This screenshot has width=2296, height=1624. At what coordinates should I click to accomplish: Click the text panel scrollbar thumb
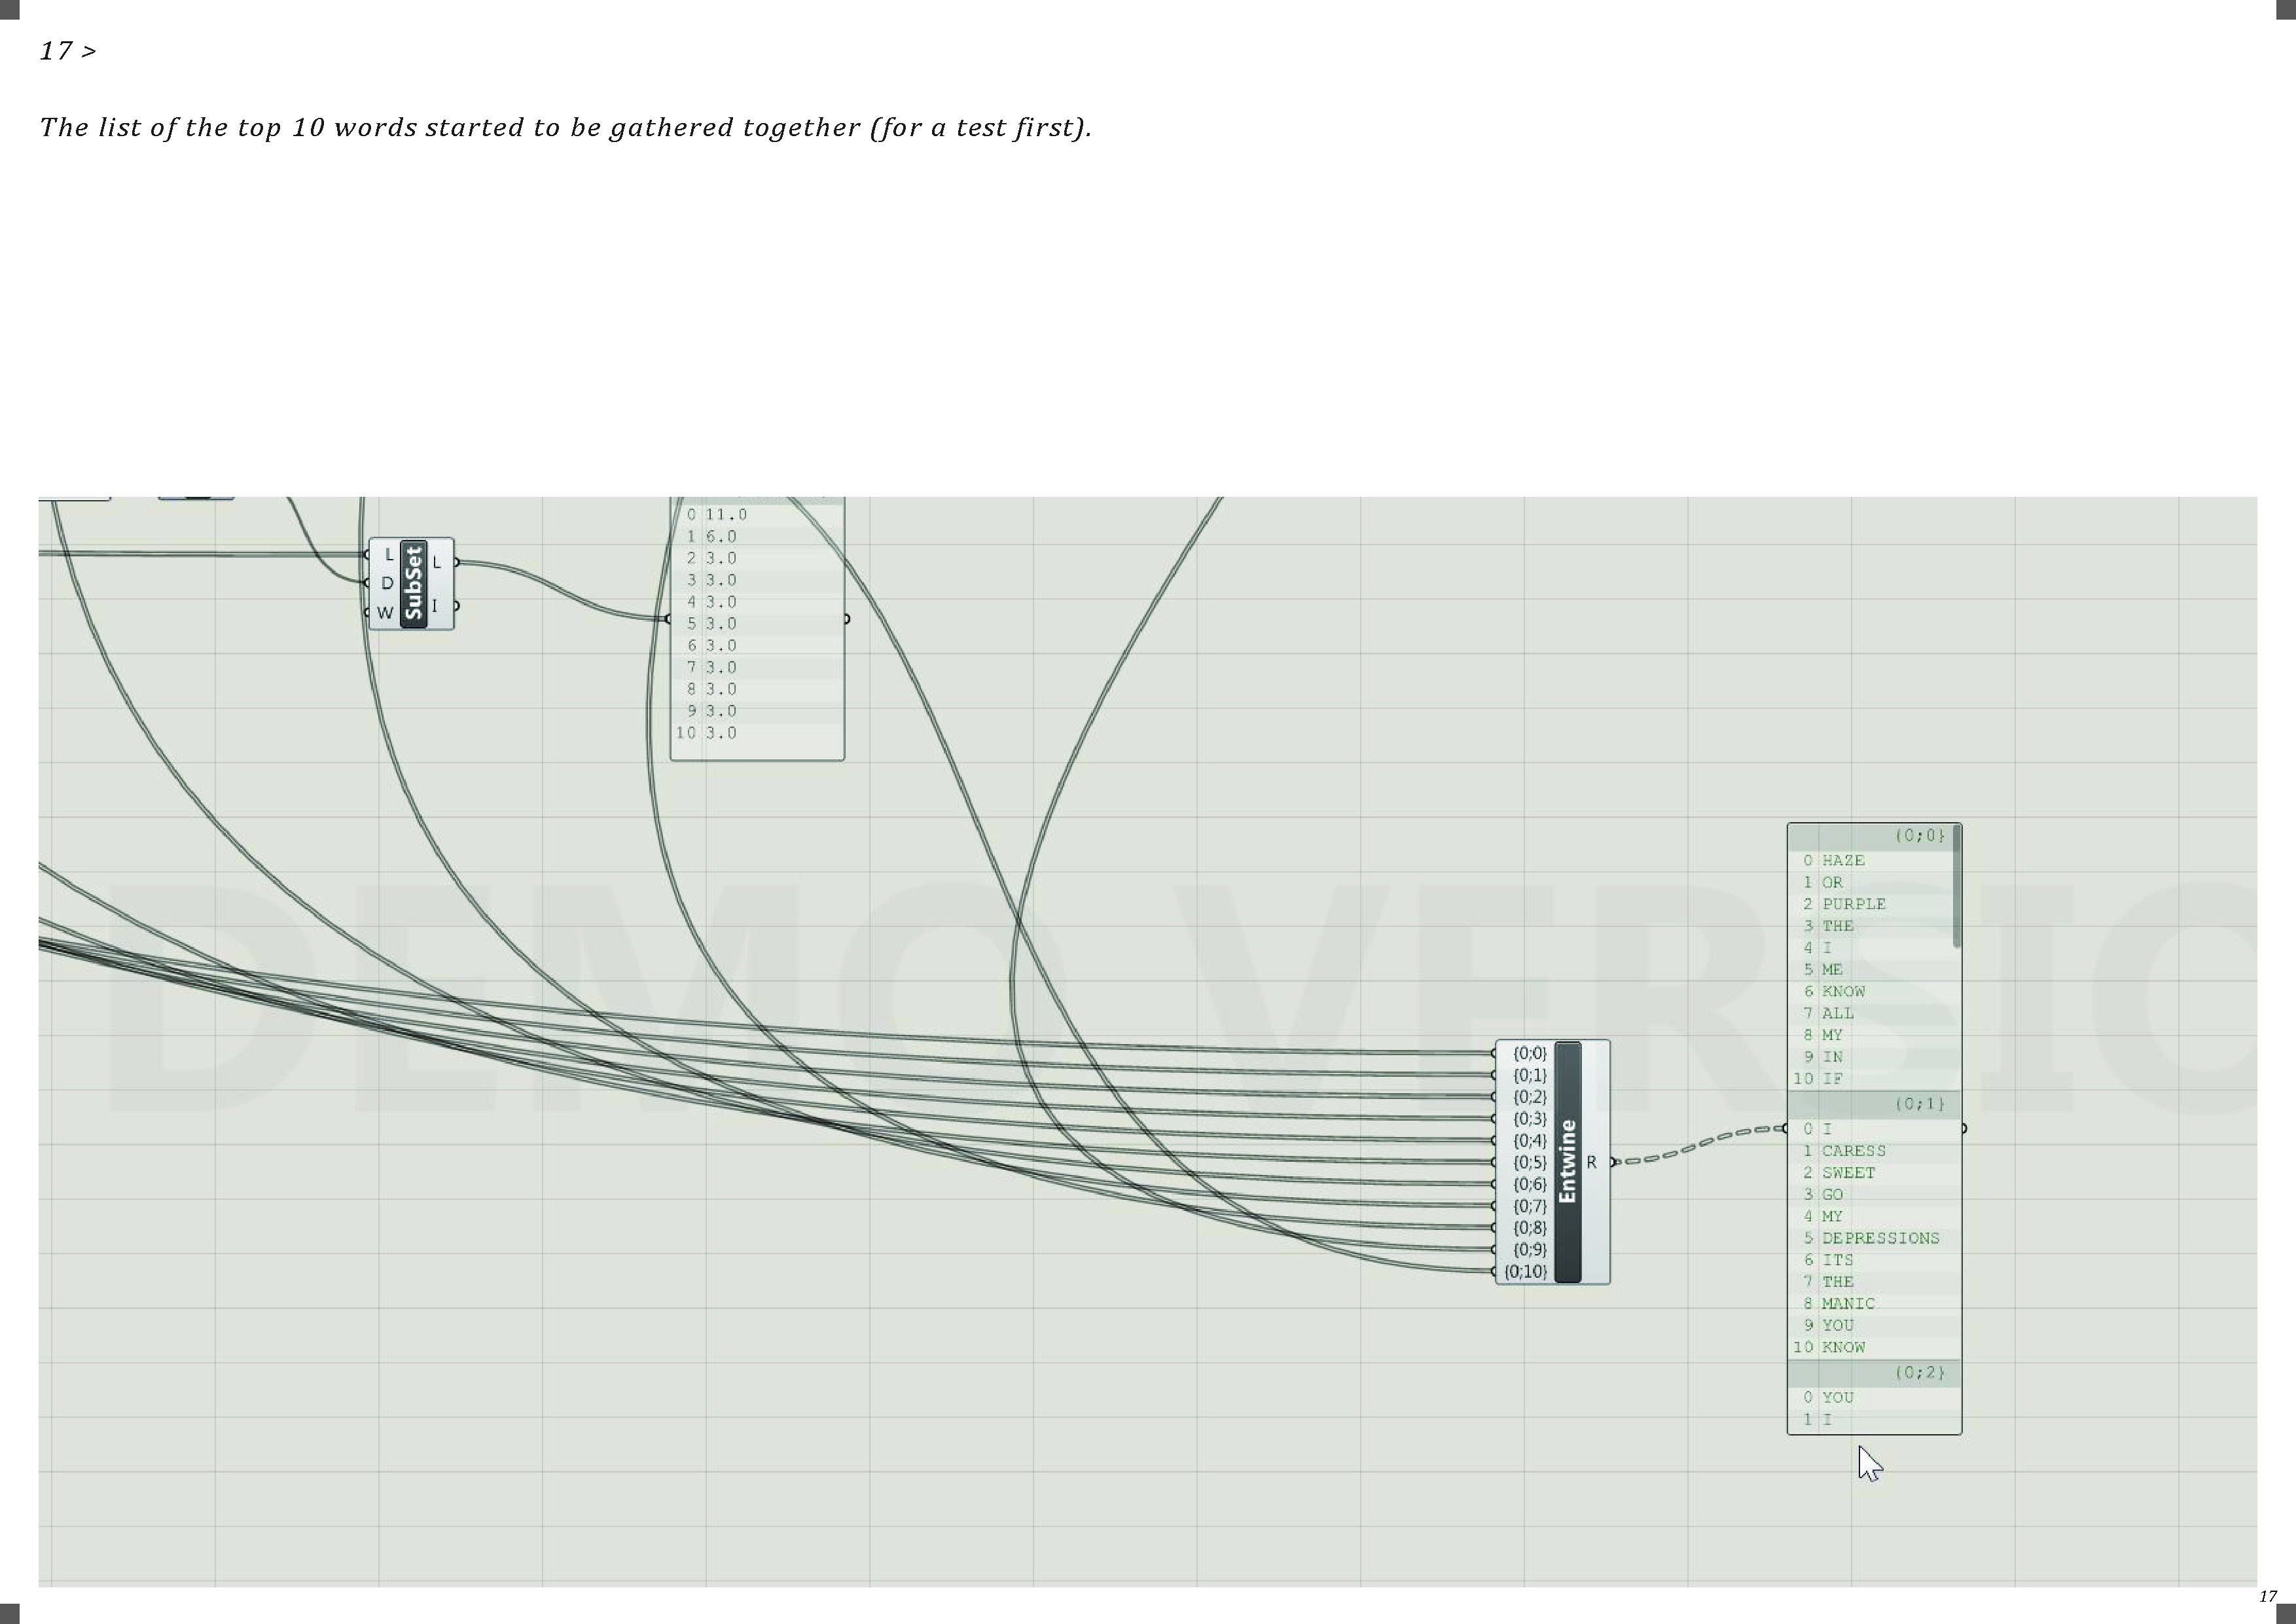click(x=1956, y=887)
